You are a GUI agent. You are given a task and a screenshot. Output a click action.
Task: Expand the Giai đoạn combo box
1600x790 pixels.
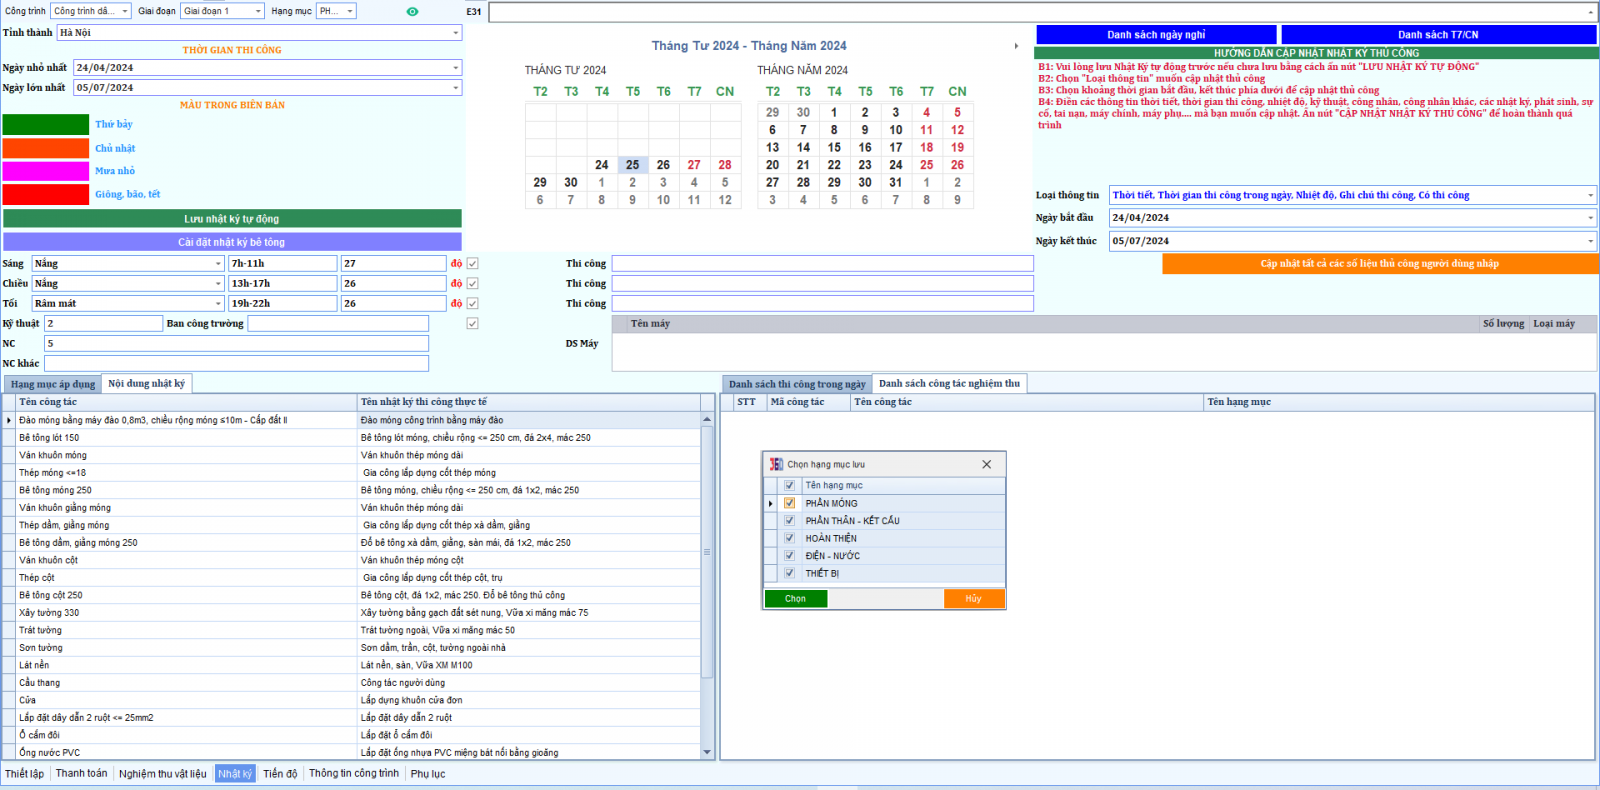[x=258, y=11]
